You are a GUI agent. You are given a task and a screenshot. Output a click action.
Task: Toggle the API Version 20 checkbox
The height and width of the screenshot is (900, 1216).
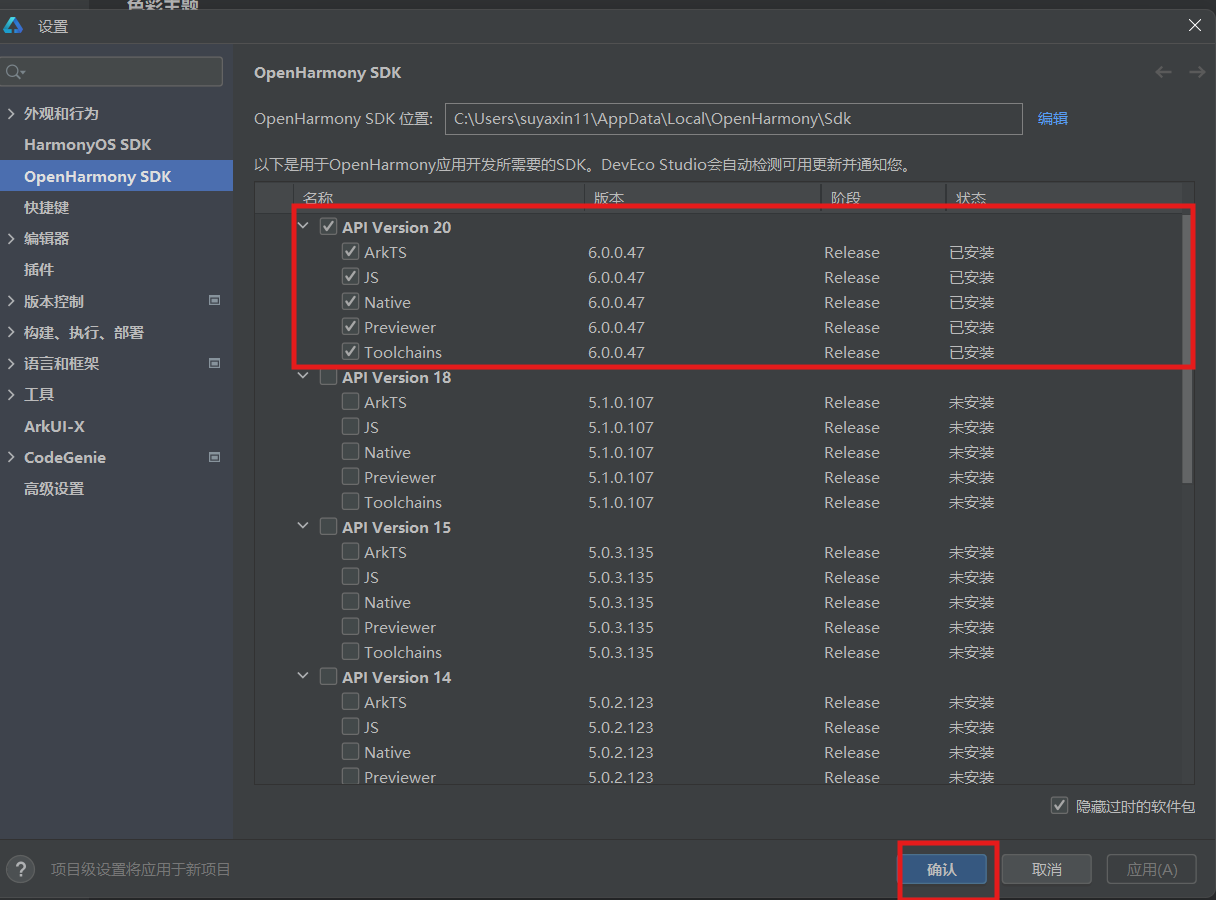(x=328, y=227)
